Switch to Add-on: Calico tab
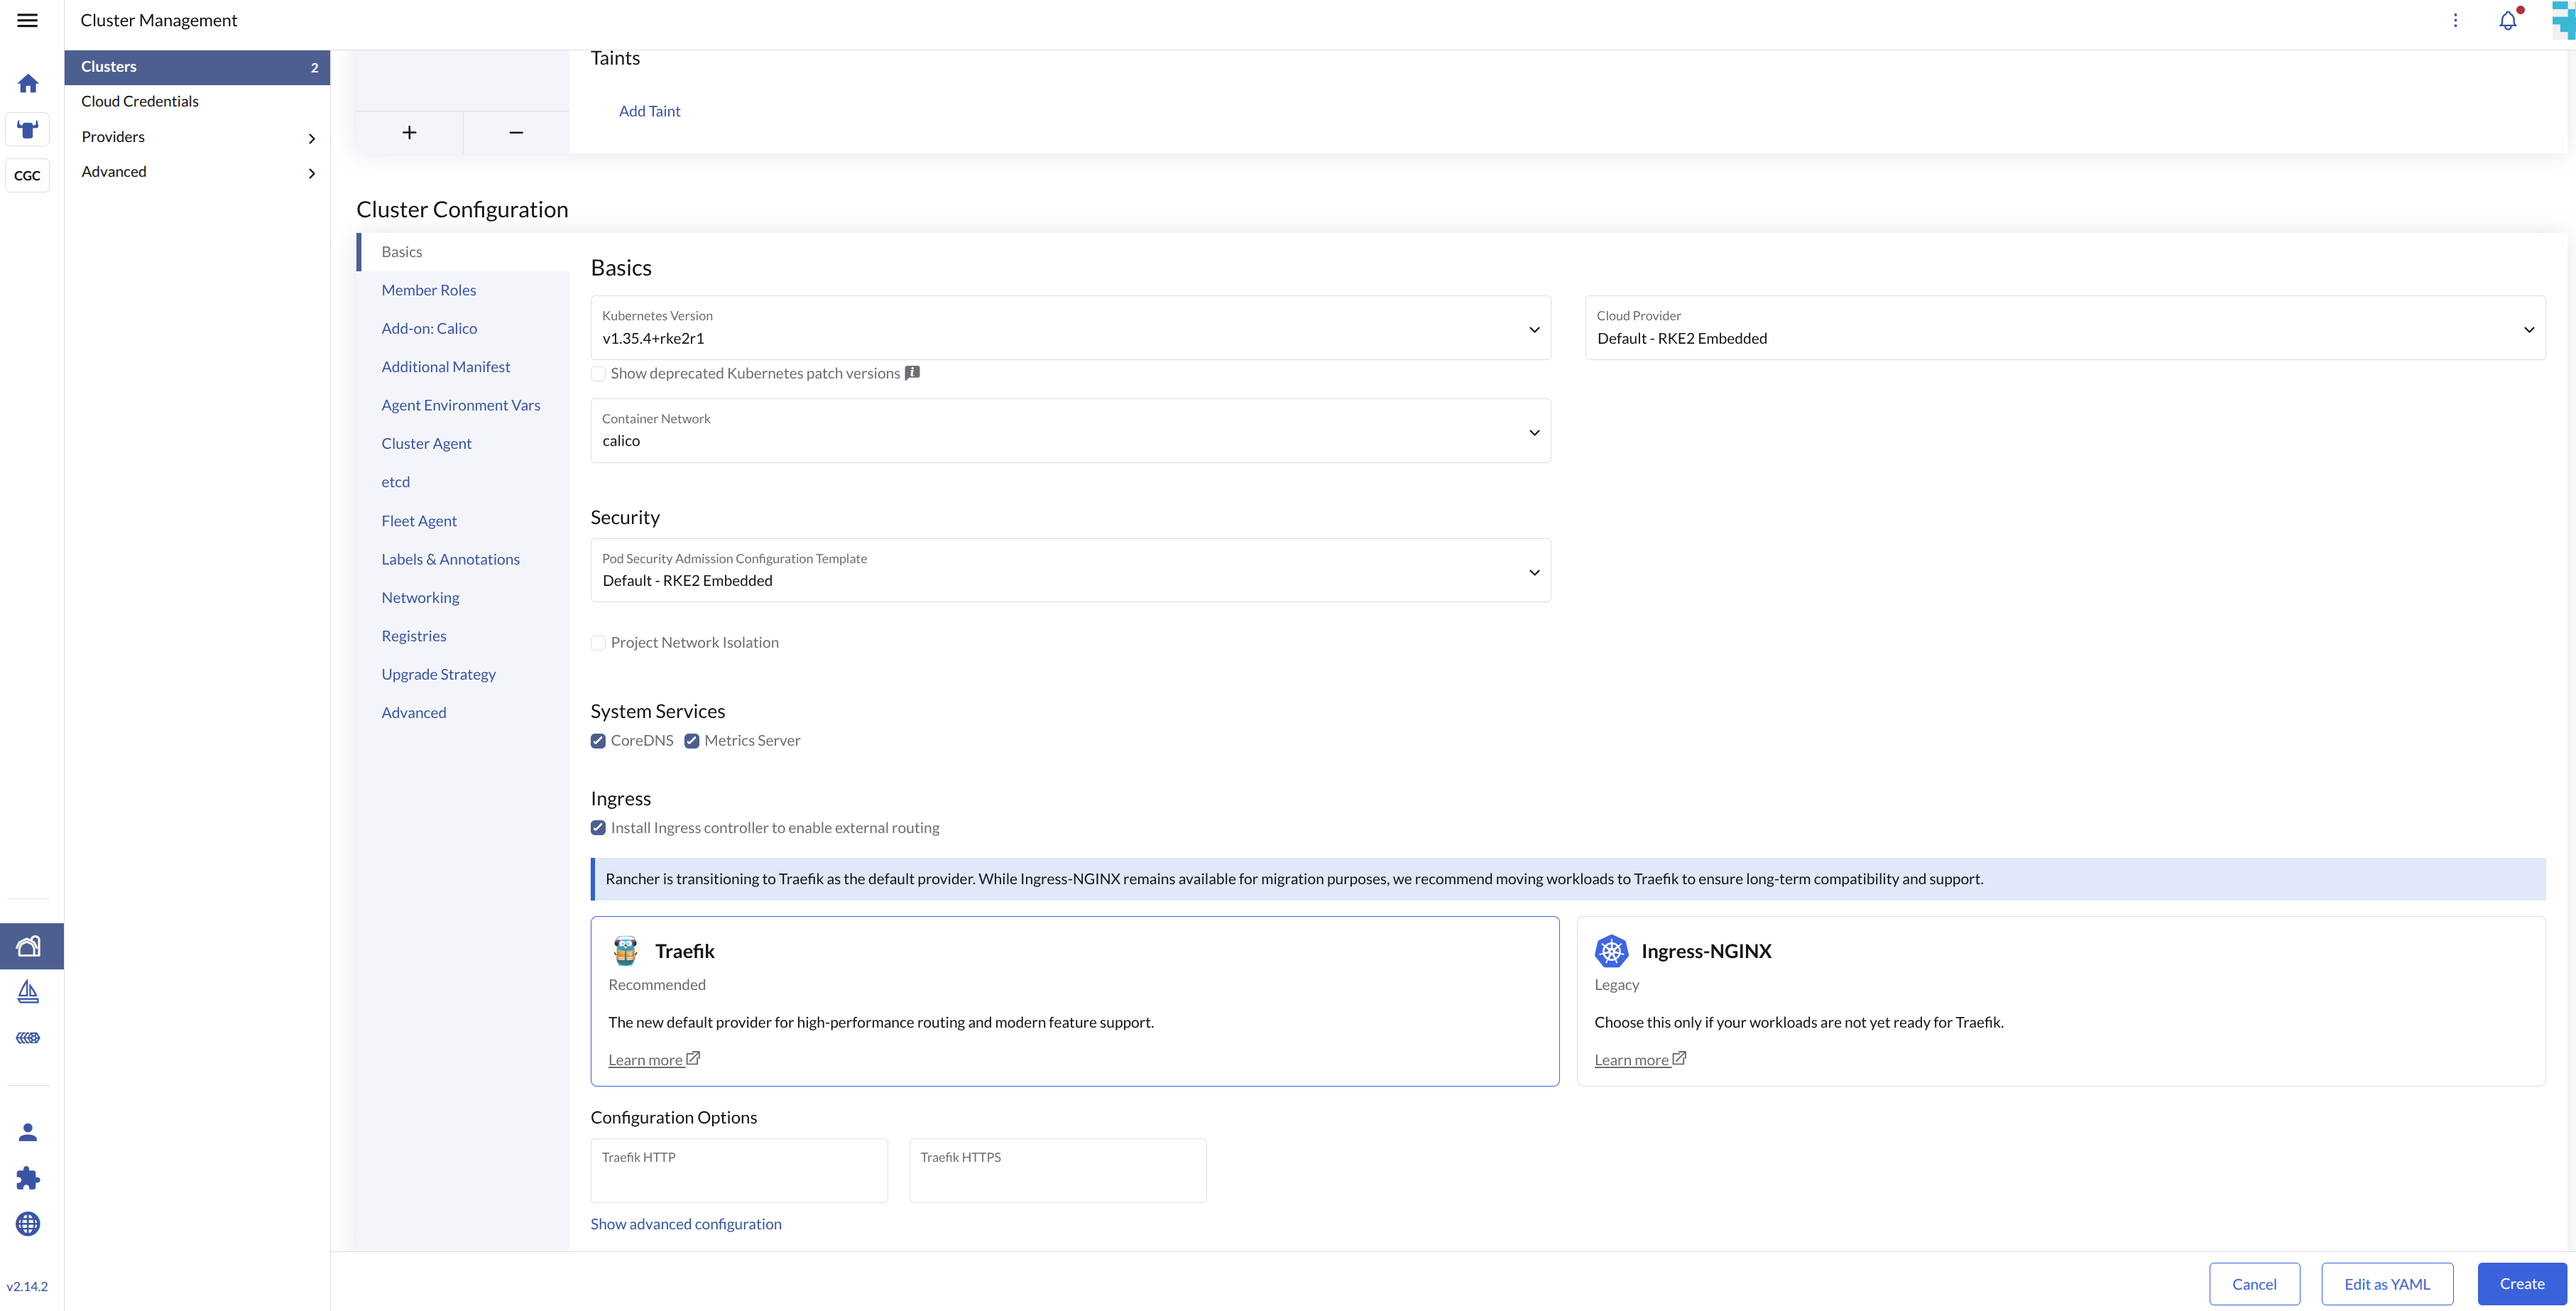This screenshot has height=1311, width=2576. point(429,328)
